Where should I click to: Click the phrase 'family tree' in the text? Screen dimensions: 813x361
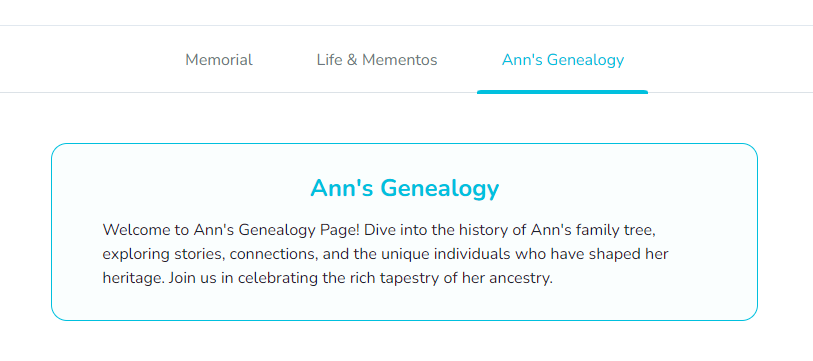coord(615,230)
